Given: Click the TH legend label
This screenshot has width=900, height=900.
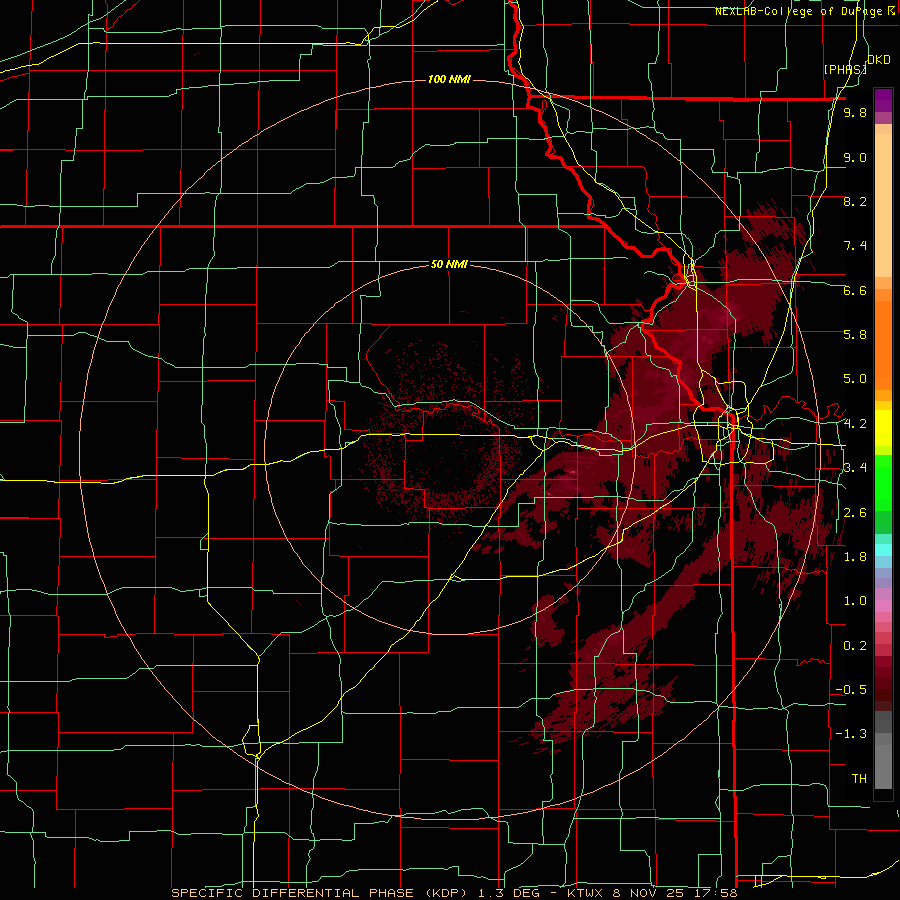Looking at the screenshot, I should 859,778.
